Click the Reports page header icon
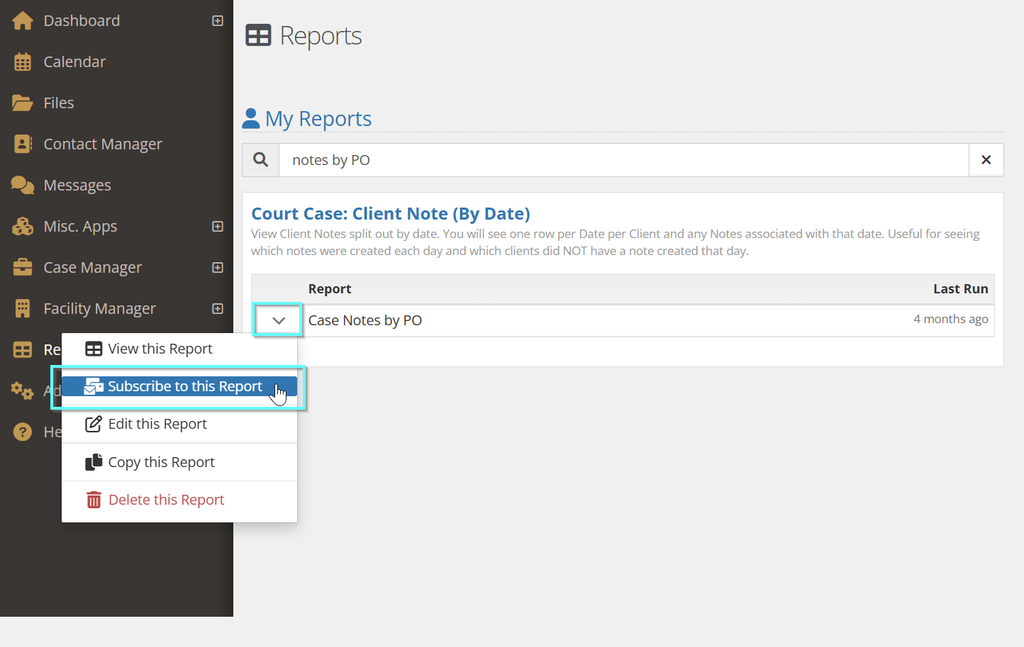Viewport: 1024px width, 647px height. point(258,35)
